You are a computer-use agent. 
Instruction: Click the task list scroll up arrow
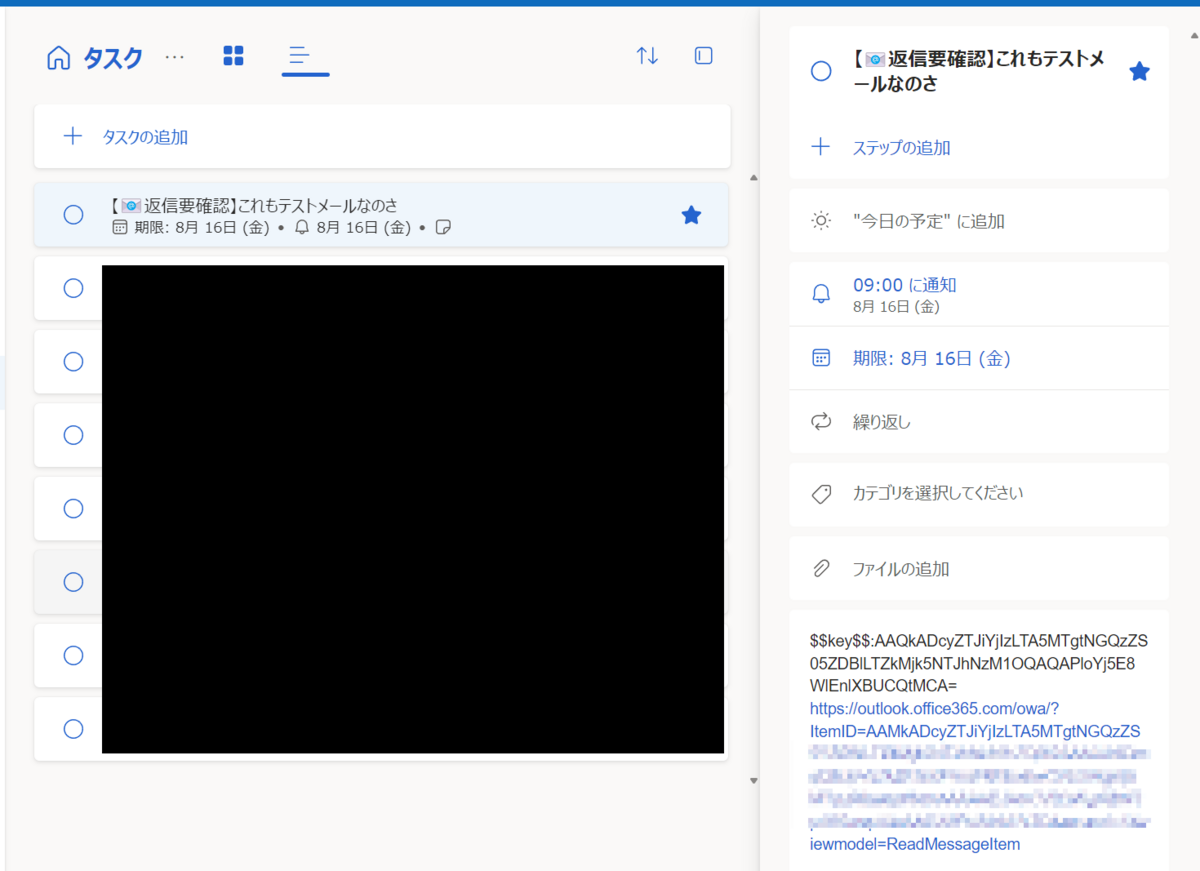[754, 178]
